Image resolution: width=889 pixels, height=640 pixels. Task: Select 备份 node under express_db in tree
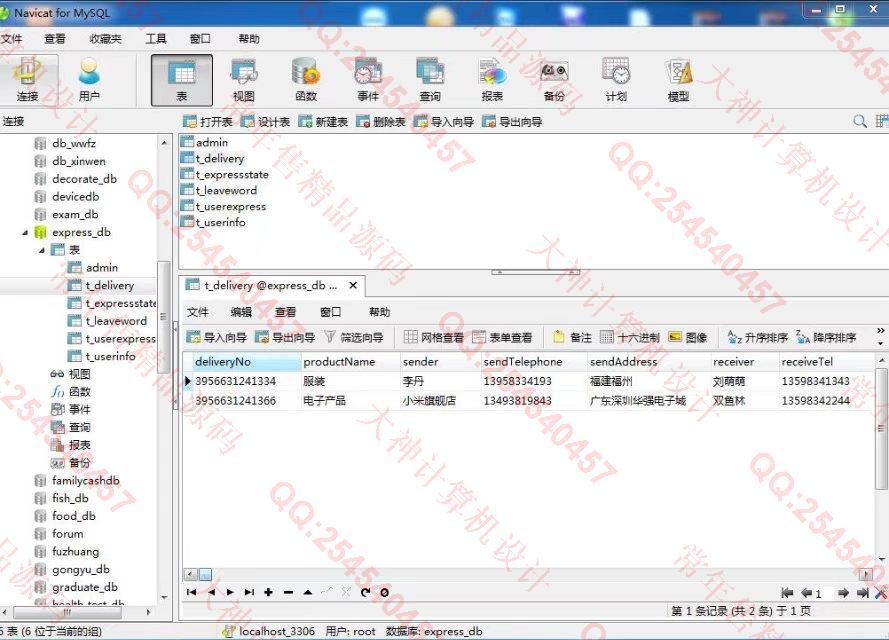coord(79,463)
